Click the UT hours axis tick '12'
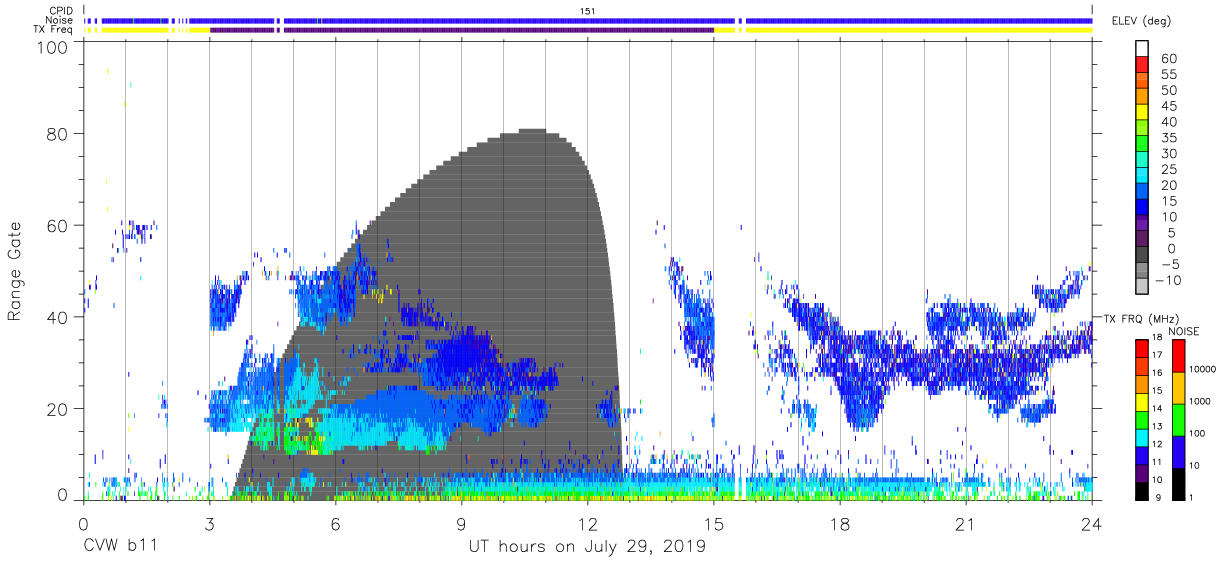The image size is (1228, 567). point(588,525)
